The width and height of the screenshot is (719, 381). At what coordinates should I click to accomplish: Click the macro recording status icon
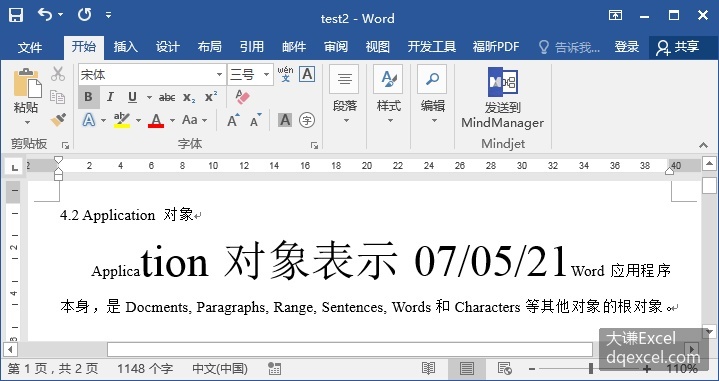[275, 369]
